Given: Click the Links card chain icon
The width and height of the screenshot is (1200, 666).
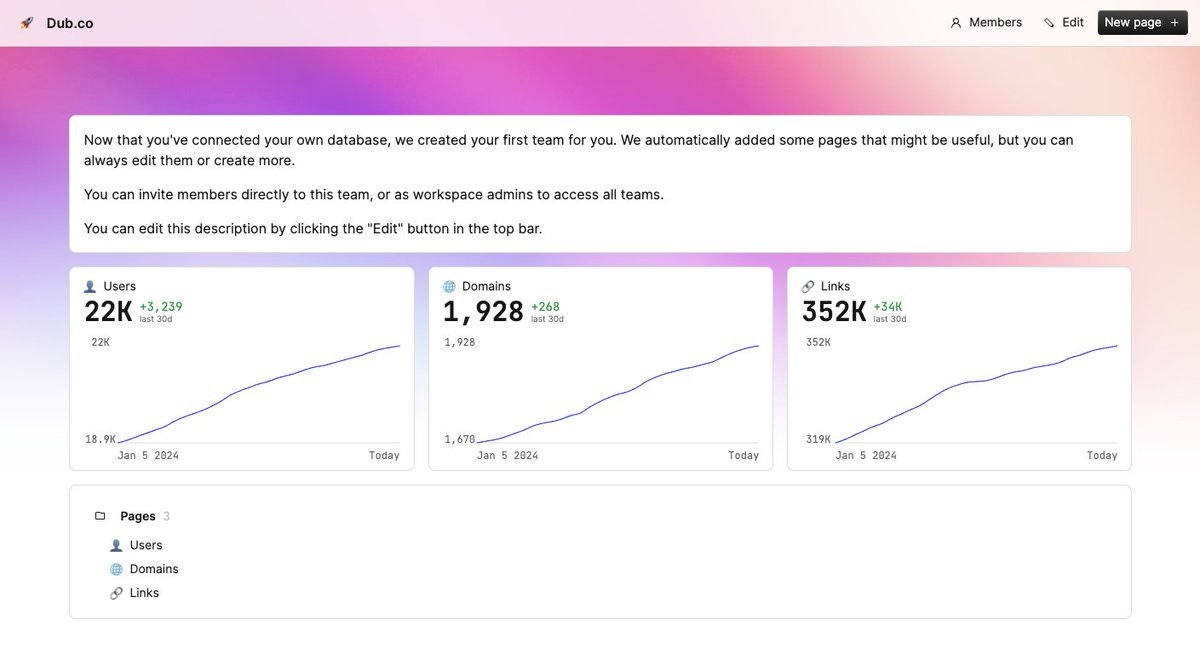Looking at the screenshot, I should [x=808, y=287].
